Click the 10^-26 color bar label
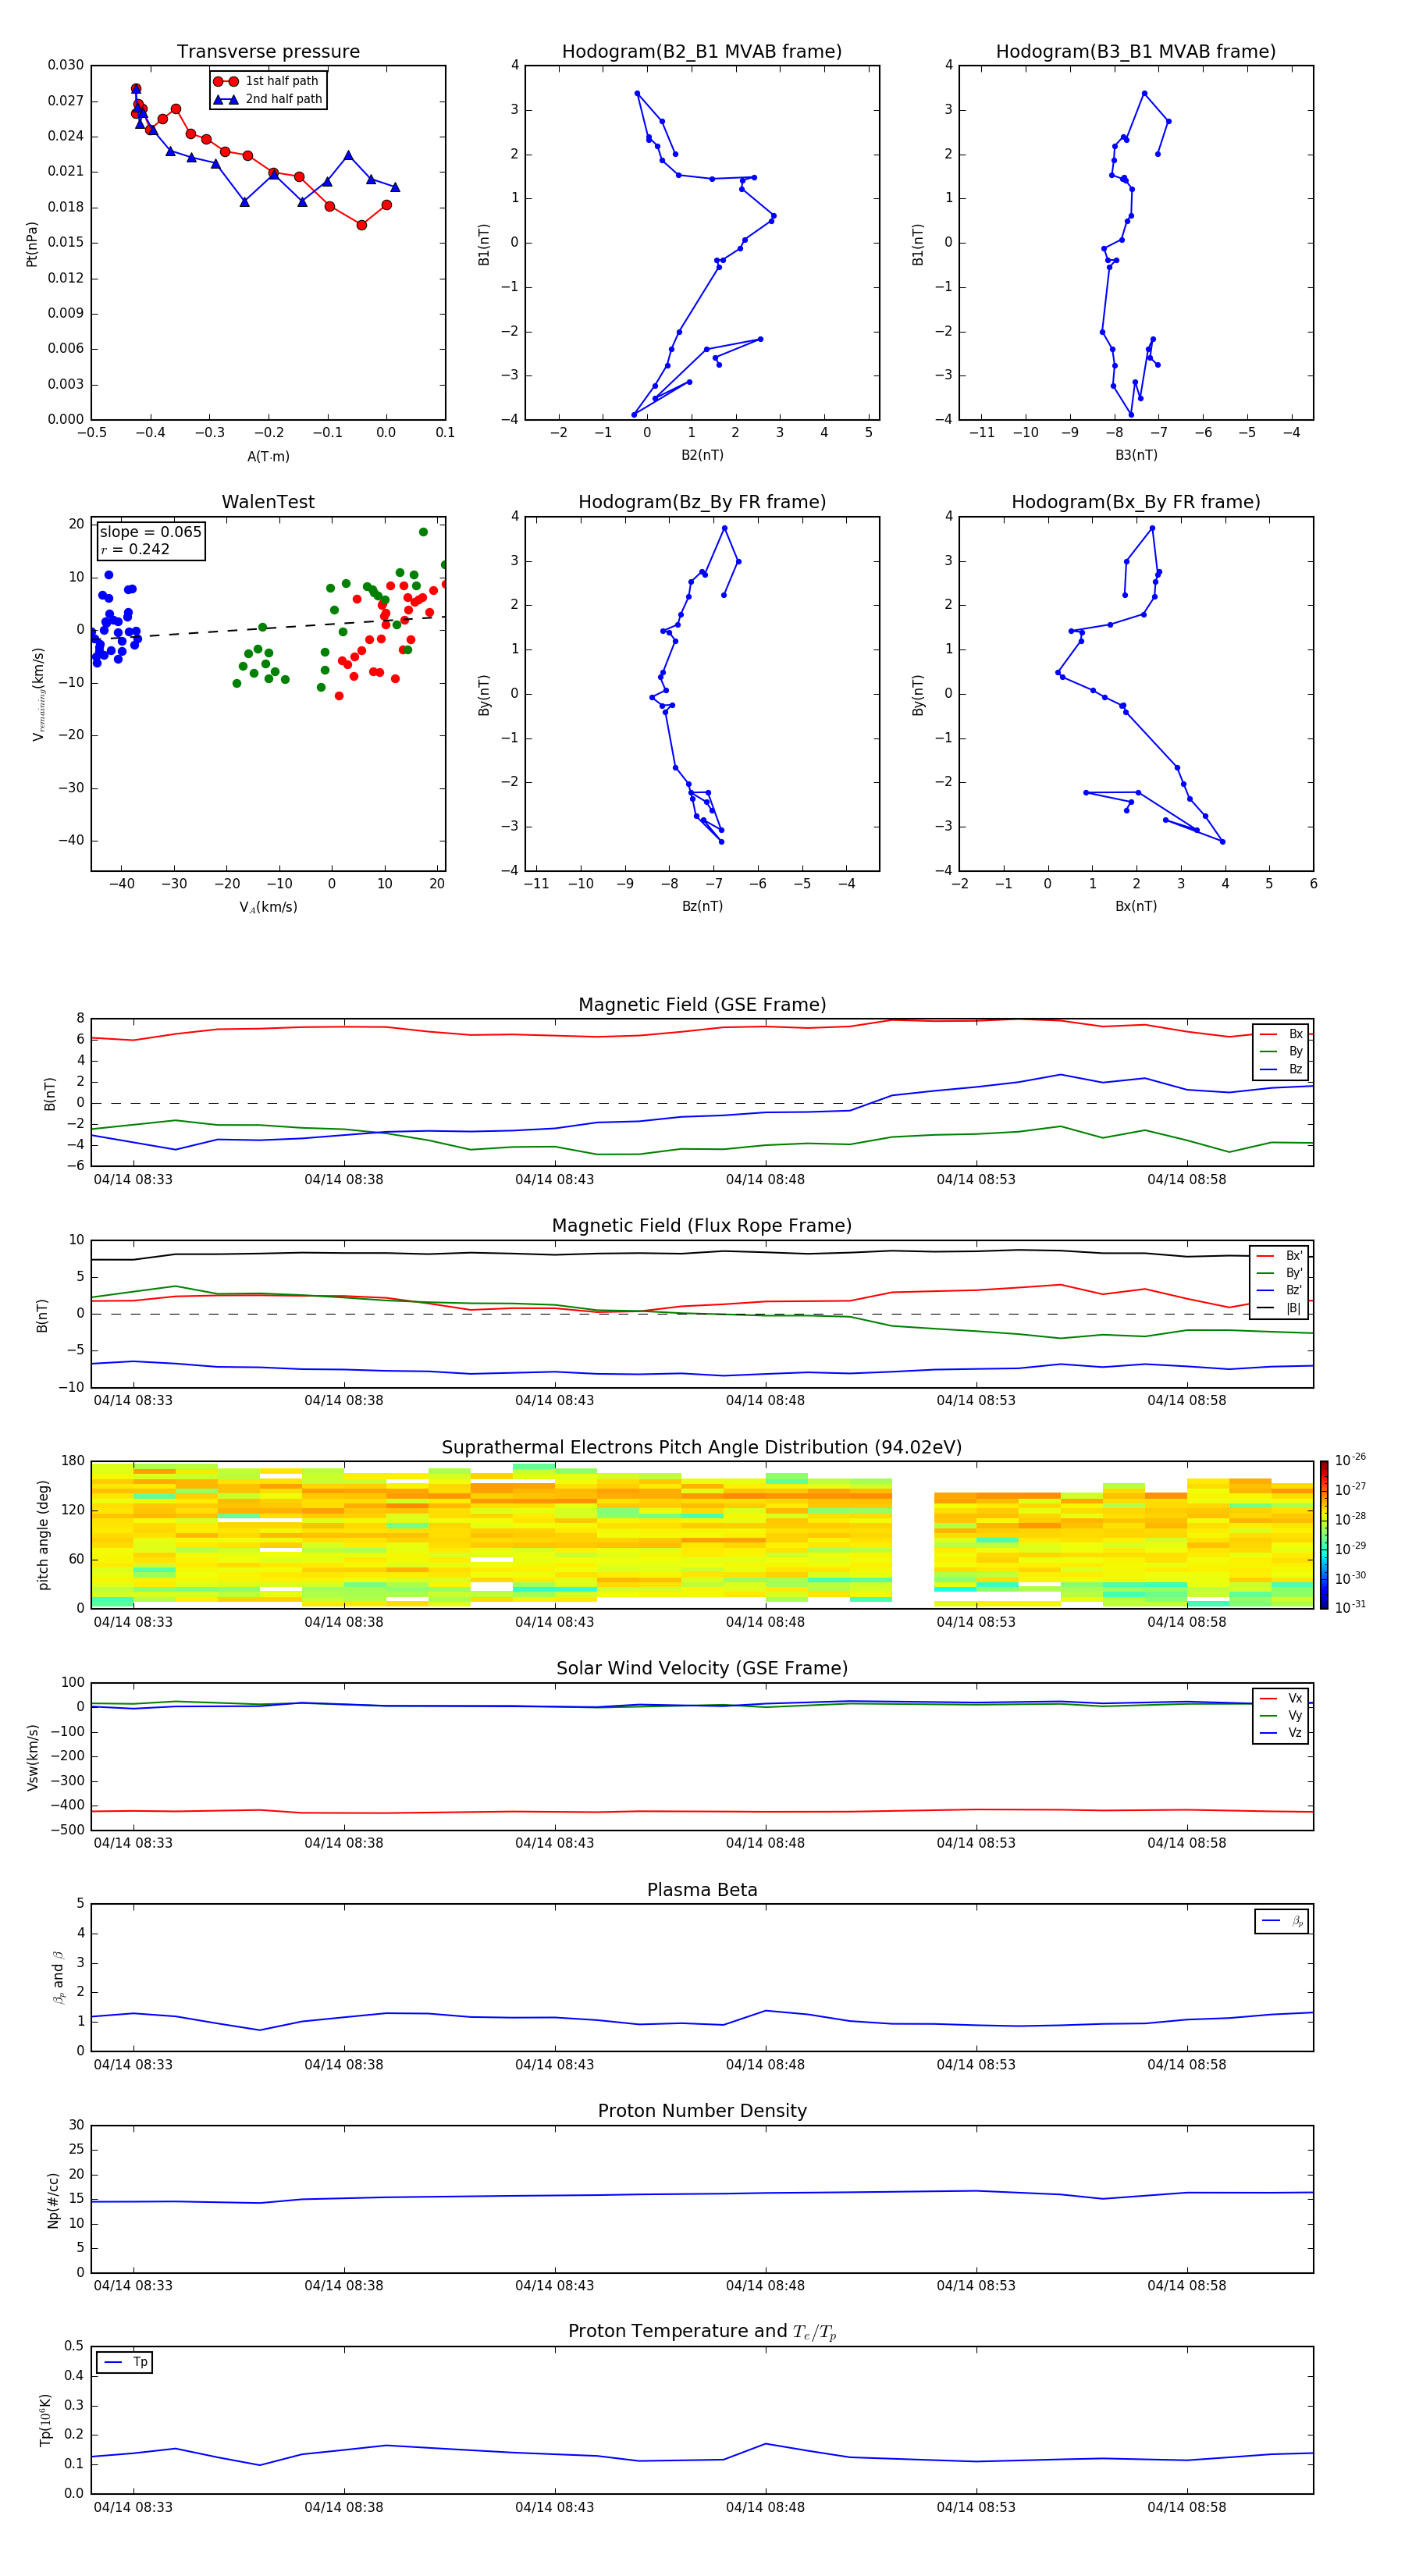This screenshot has width=1405, height=2576. coord(1350,1460)
